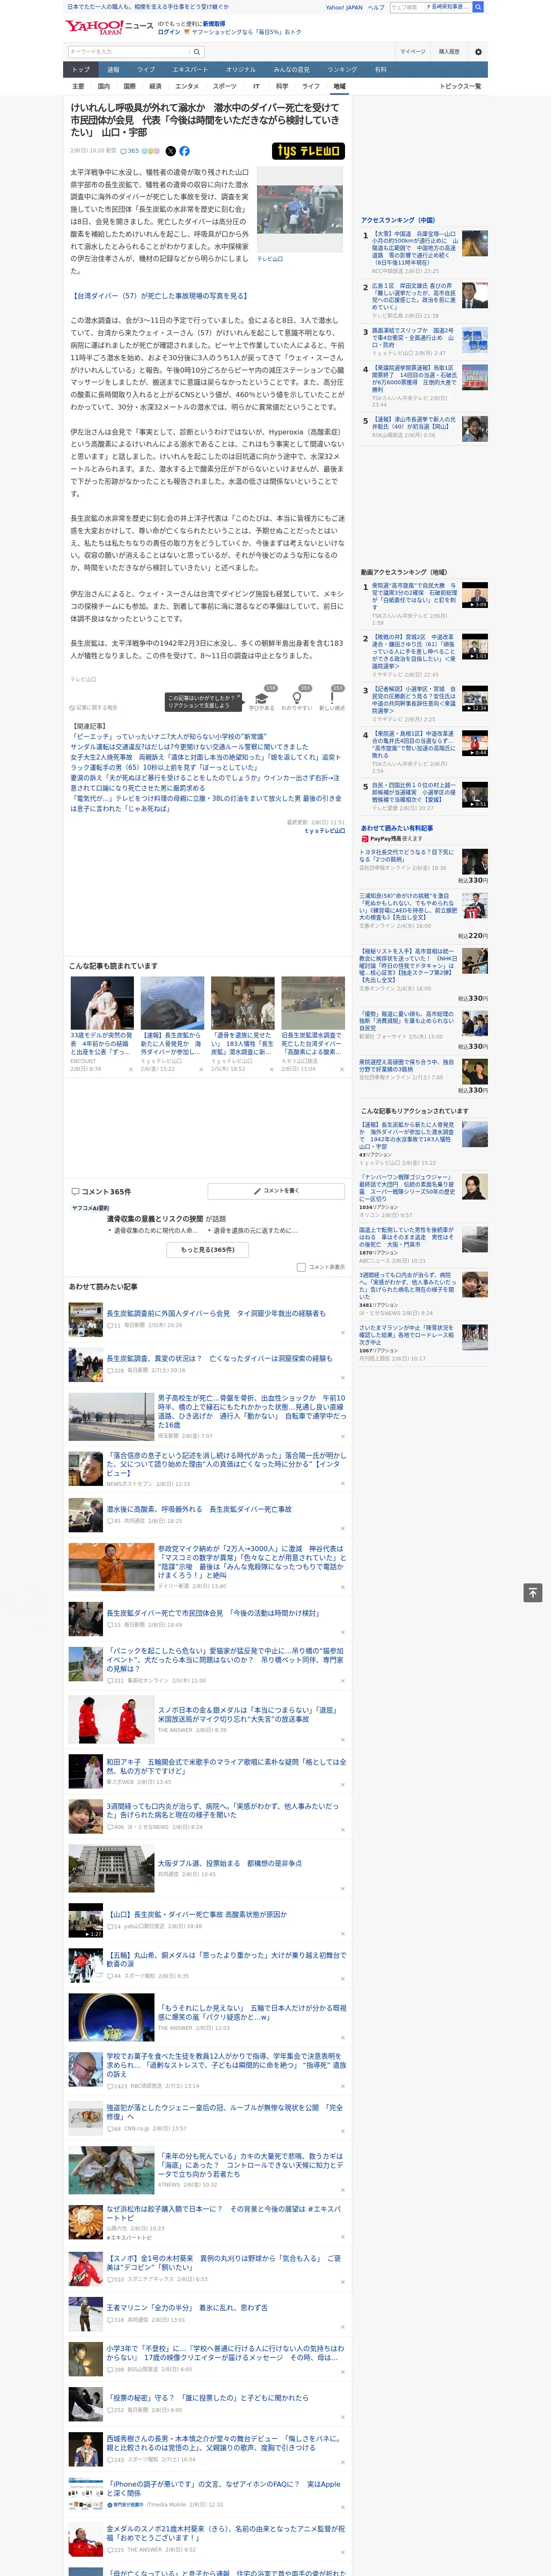
Task: Open 王者マリニン article link
Action: (x=187, y=2307)
